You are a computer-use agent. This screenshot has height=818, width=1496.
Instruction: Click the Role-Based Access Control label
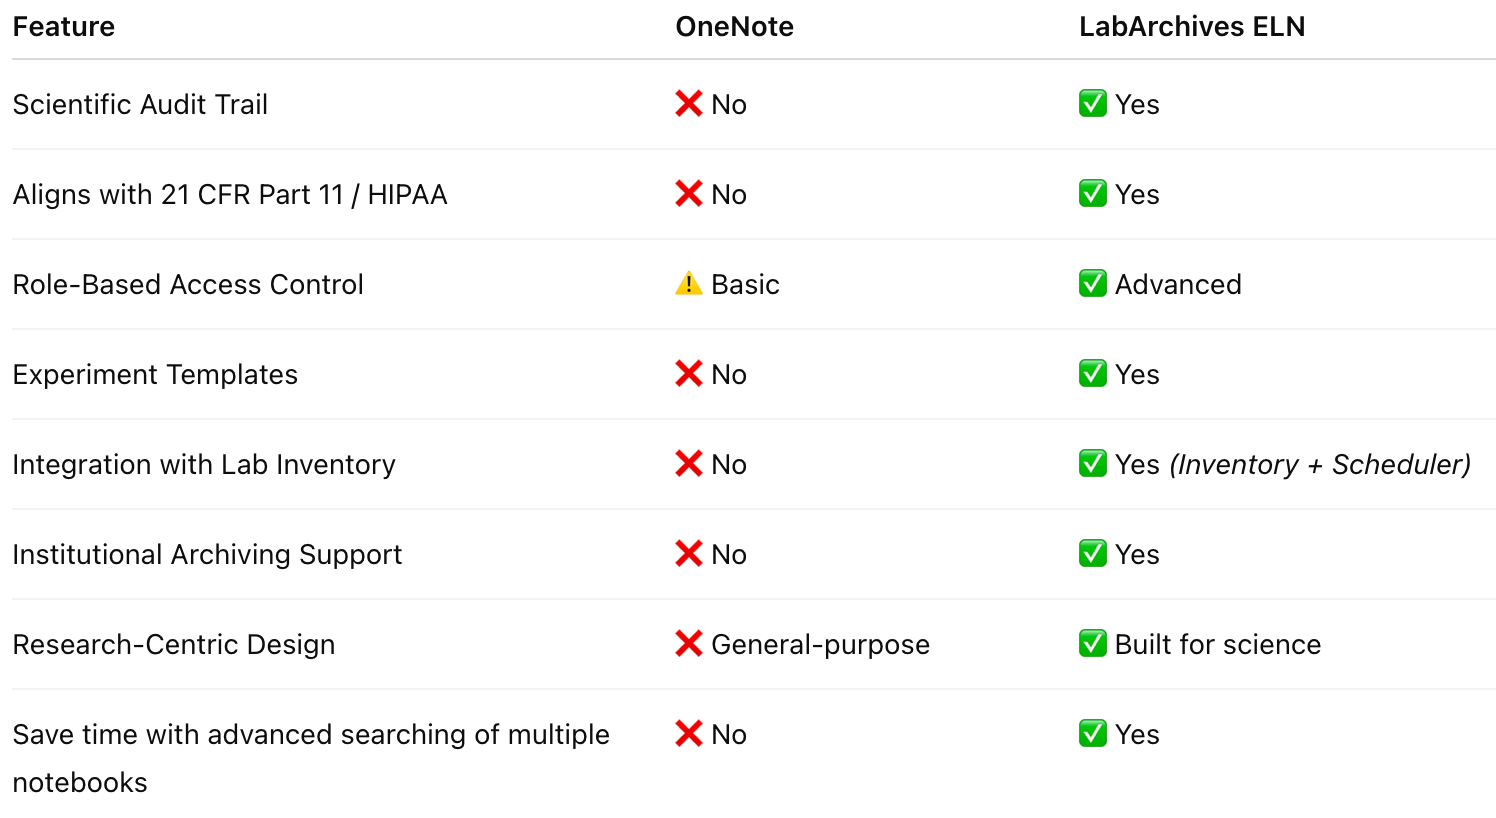(x=188, y=285)
